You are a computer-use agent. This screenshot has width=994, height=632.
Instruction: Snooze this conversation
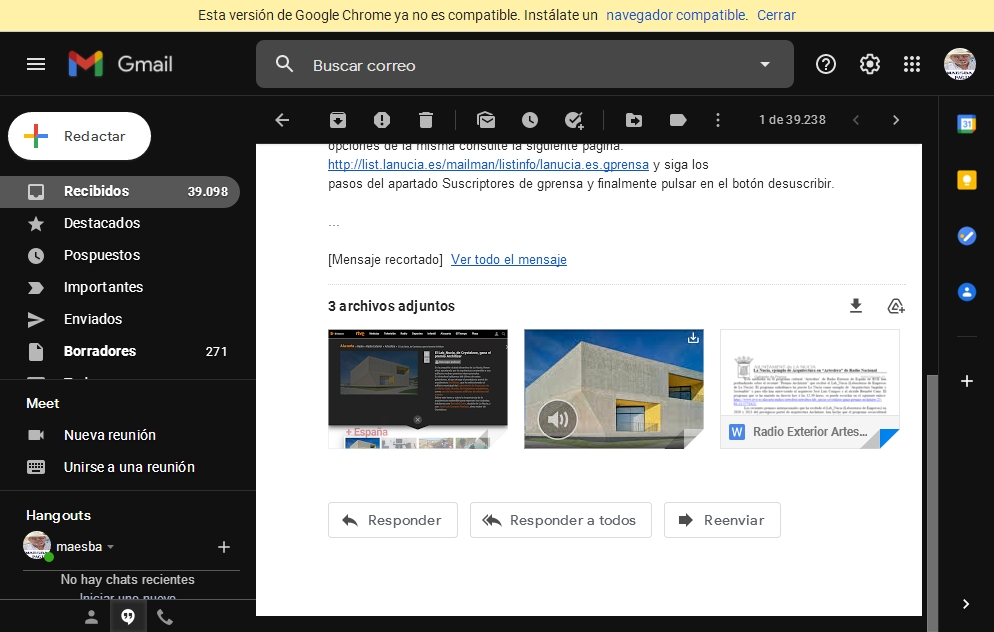(x=530, y=119)
